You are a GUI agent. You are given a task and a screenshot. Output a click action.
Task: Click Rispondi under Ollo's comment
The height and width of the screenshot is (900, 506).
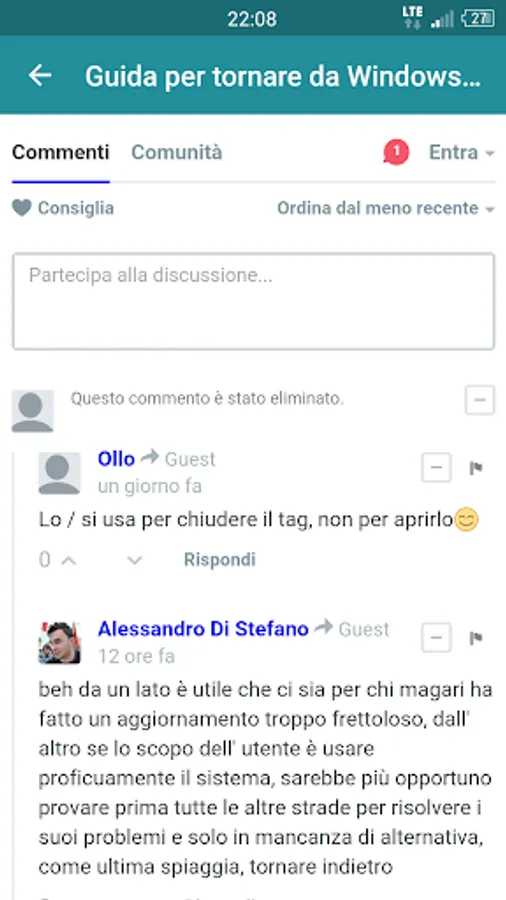pyautogui.click(x=220, y=560)
